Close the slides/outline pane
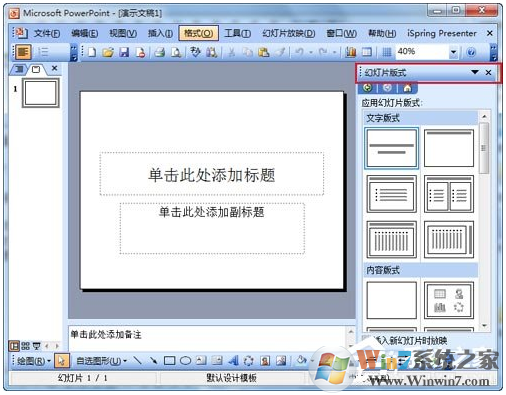 pyautogui.click(x=55, y=68)
